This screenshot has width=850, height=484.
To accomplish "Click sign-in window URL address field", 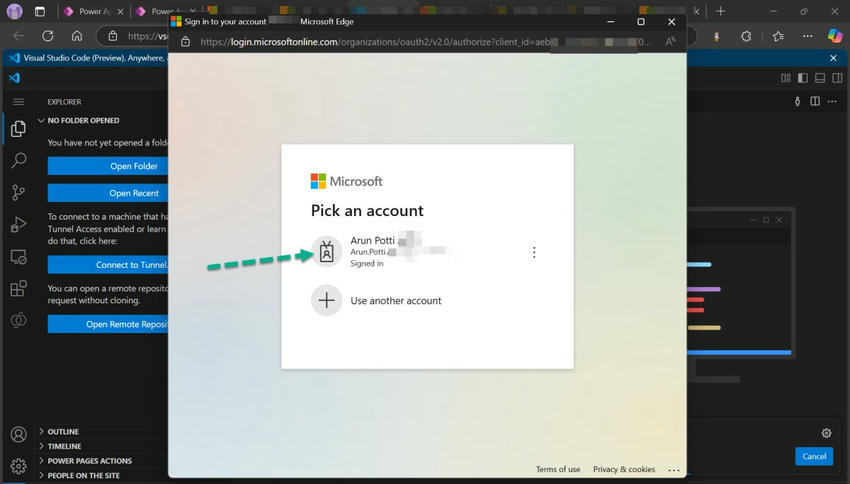I will [428, 42].
